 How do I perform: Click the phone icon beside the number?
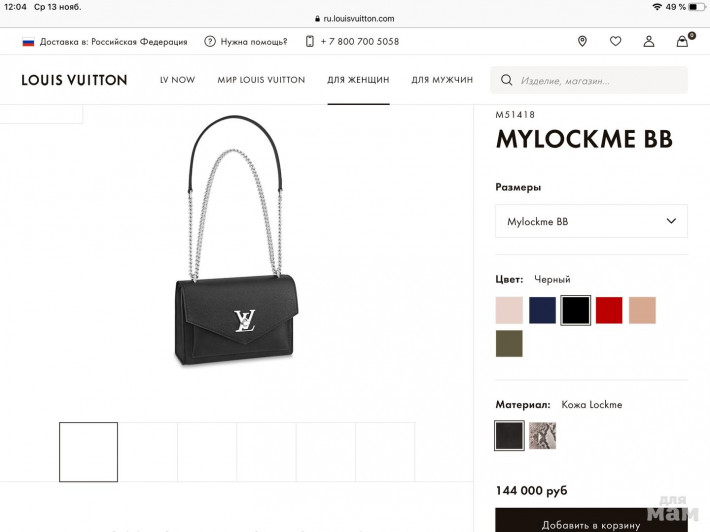pyautogui.click(x=310, y=41)
